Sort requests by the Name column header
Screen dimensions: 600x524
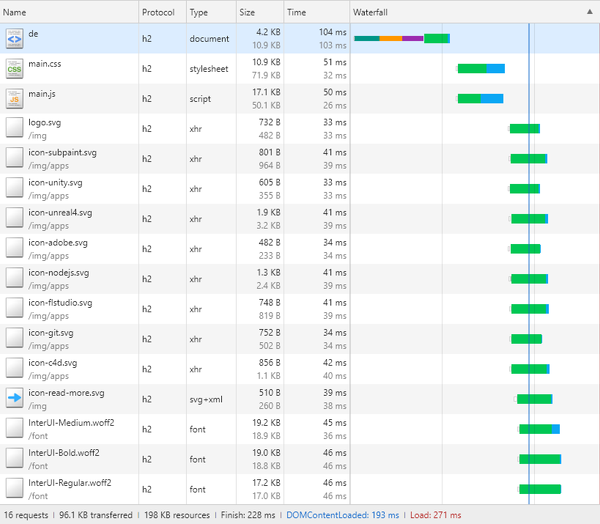pyautogui.click(x=69, y=12)
